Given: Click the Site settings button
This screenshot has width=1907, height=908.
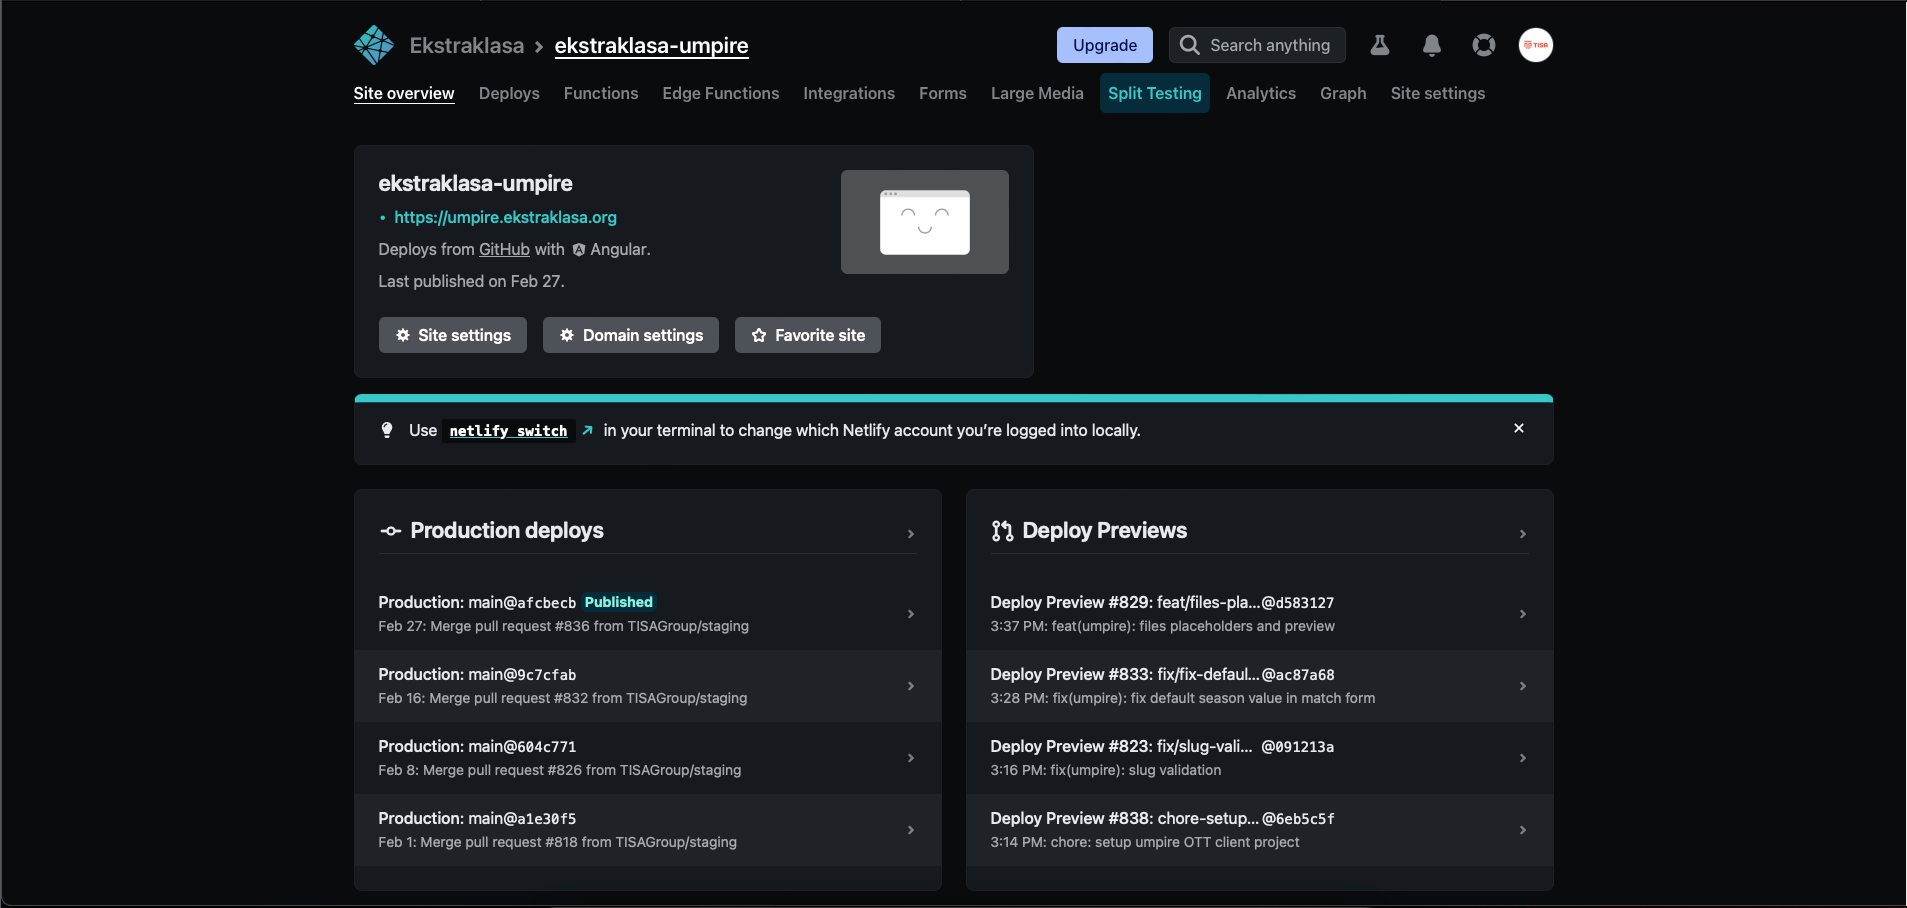Looking at the screenshot, I should [453, 335].
